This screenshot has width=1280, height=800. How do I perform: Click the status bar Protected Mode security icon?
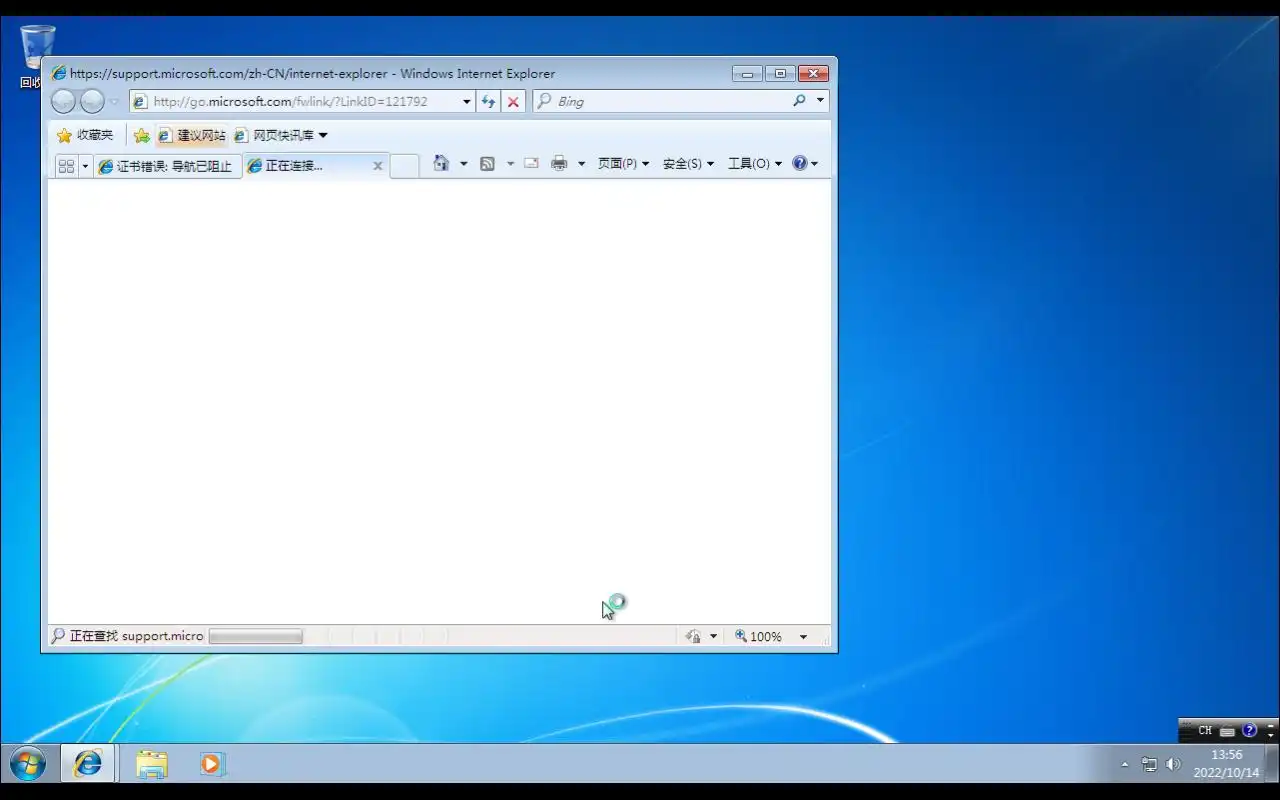coord(693,636)
